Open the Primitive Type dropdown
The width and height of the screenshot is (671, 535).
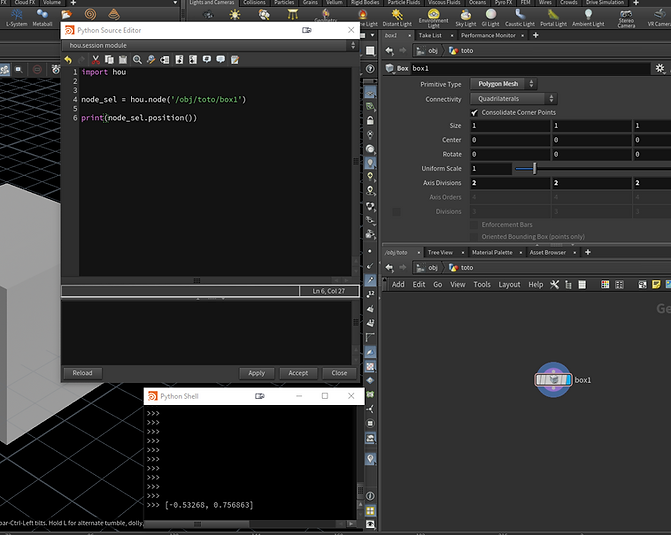(x=504, y=84)
